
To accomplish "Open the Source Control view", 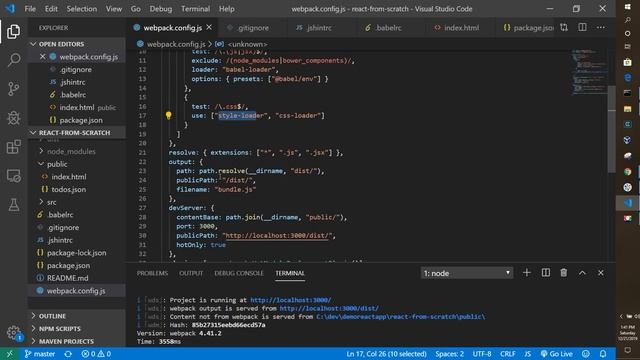I will click(x=13, y=89).
